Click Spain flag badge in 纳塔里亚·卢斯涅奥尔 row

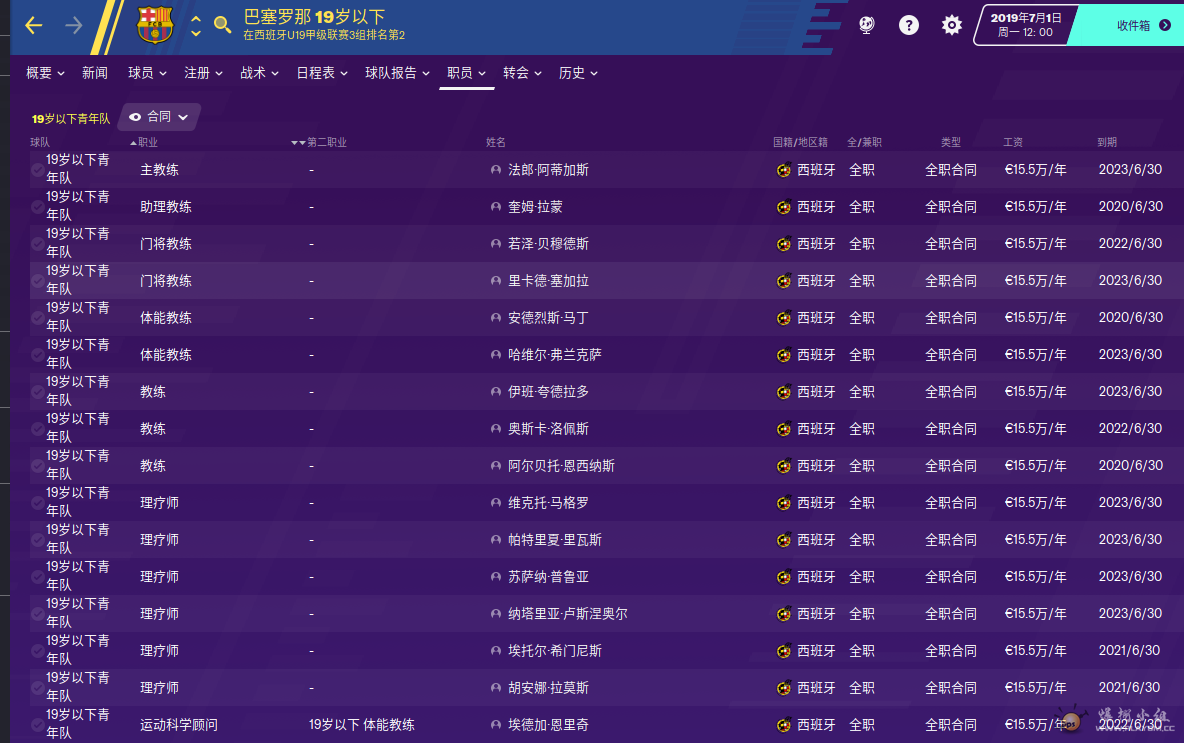784,614
